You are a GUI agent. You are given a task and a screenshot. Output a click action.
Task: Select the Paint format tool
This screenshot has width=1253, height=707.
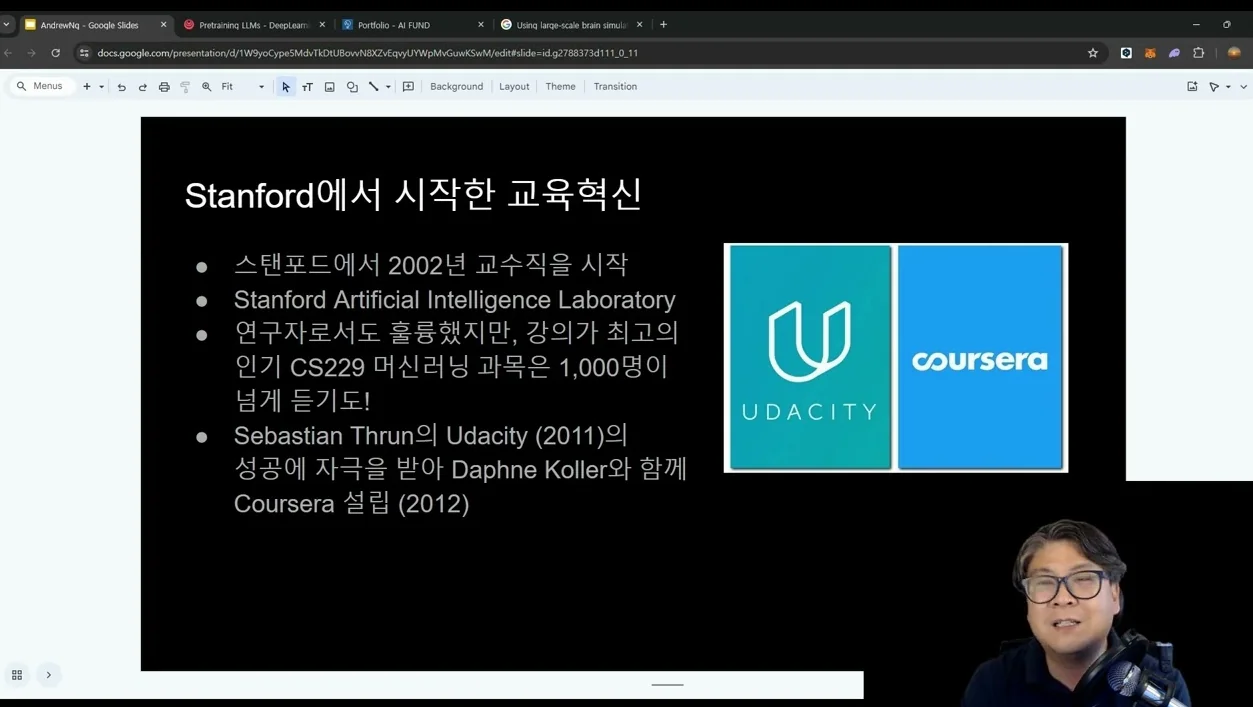pyautogui.click(x=185, y=87)
